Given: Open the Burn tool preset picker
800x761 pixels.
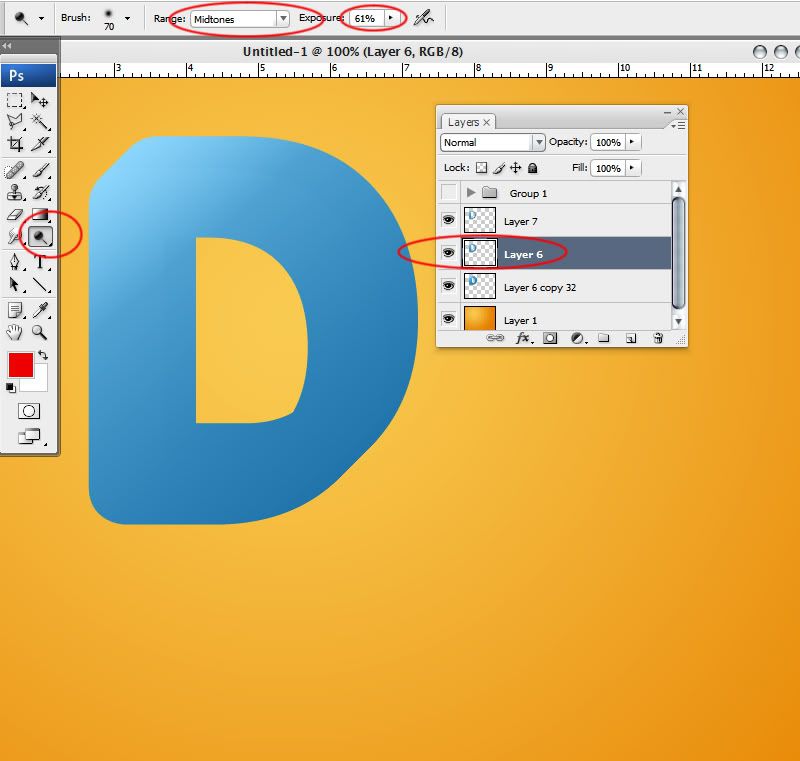Looking at the screenshot, I should click(41, 19).
